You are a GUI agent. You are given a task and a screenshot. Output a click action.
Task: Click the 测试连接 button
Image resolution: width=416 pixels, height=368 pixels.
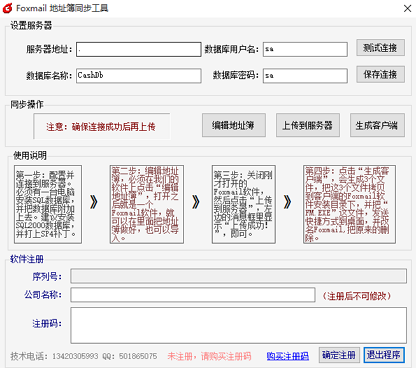(x=380, y=48)
